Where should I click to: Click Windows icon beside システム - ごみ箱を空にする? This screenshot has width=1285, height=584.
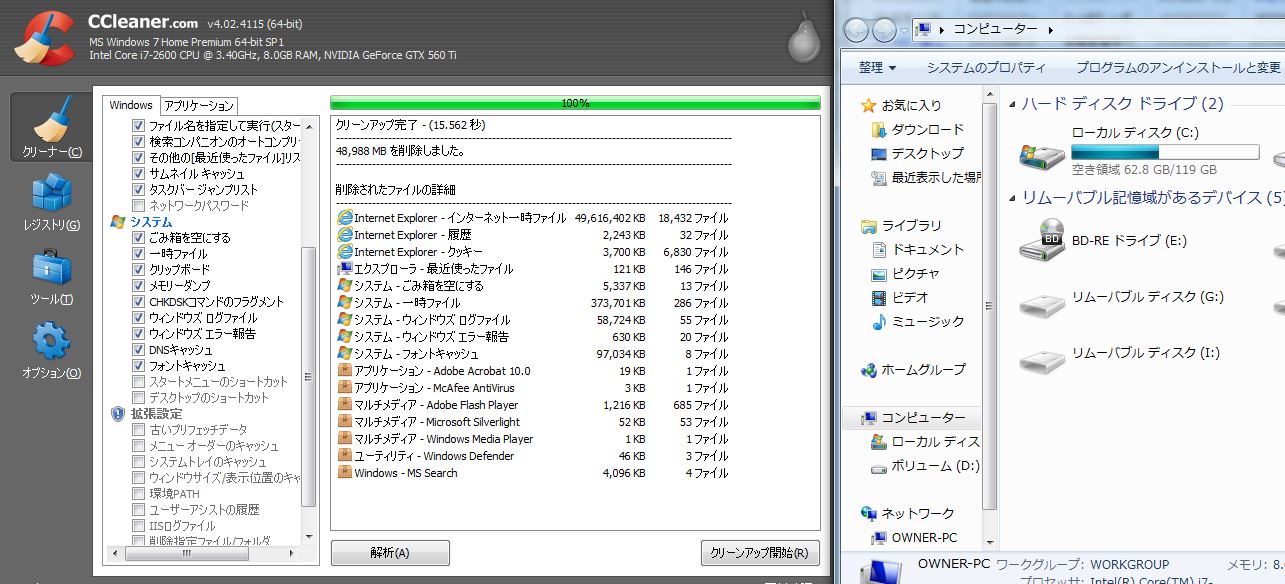pyautogui.click(x=345, y=285)
